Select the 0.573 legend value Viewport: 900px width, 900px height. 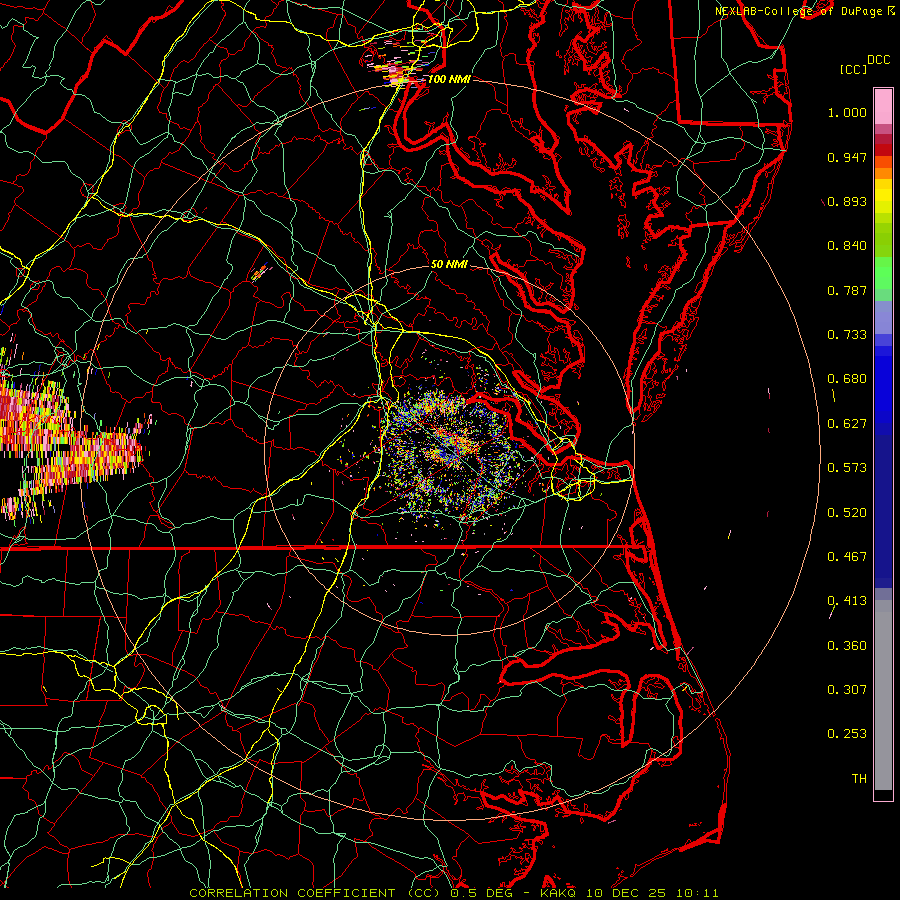coord(847,468)
